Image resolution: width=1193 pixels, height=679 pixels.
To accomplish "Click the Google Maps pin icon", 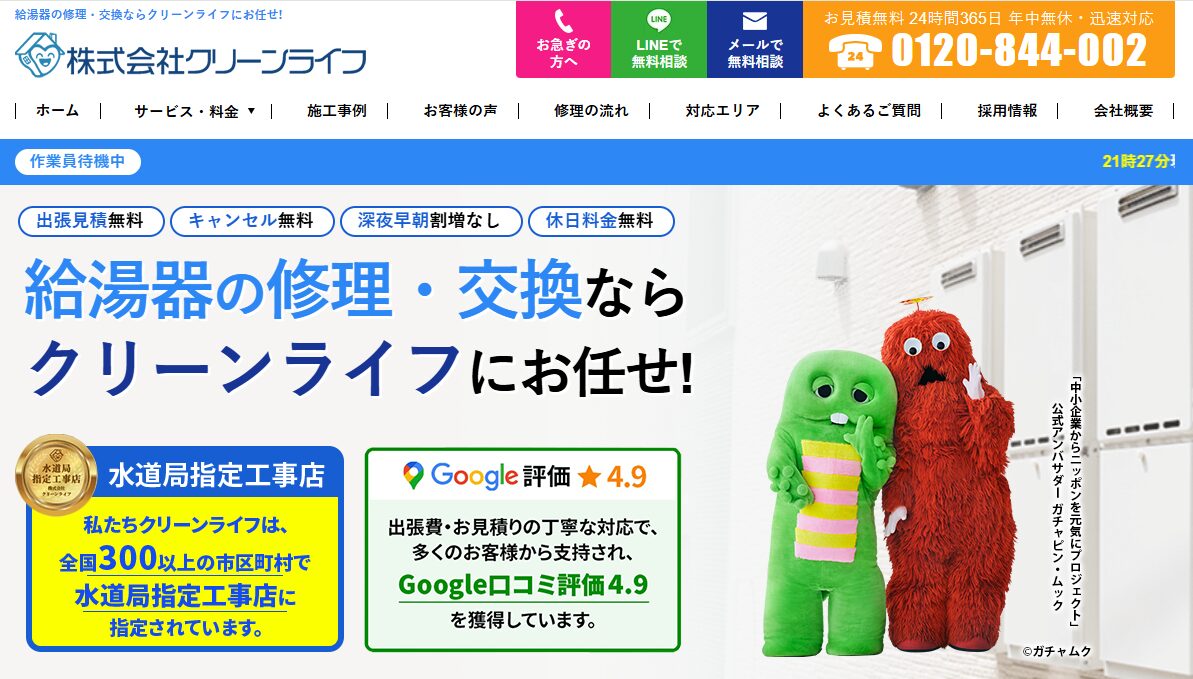I will [x=412, y=476].
